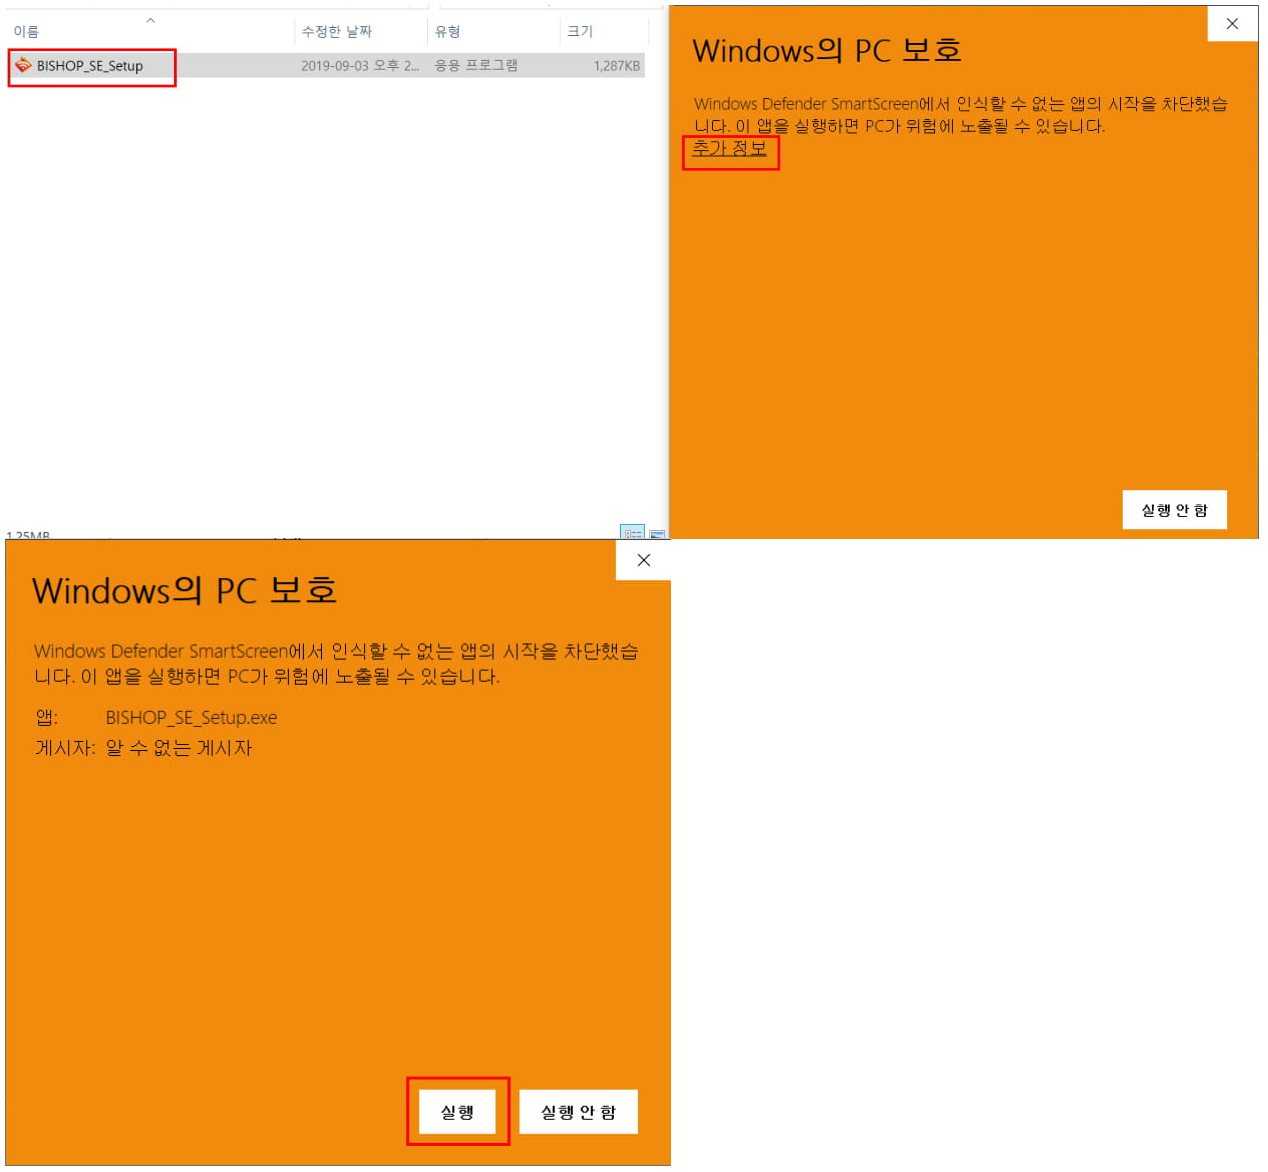Close the lower SmartScreen dialog
Screen dimensions: 1268x1172
(x=643, y=560)
